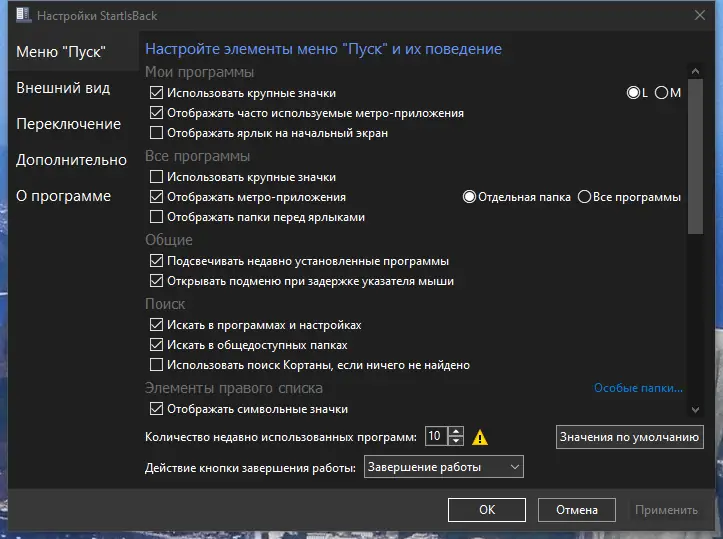Viewport: 723px width, 539px height.
Task: Click the Поиск section heading
Action: pyautogui.click(x=165, y=304)
